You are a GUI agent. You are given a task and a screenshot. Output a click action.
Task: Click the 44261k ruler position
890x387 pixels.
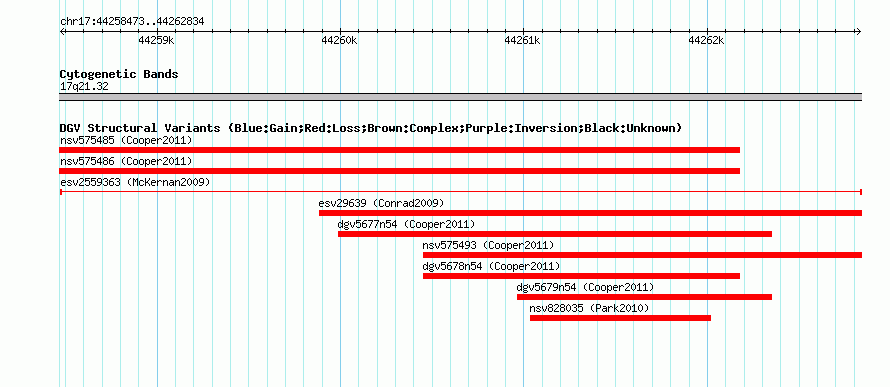523,40
